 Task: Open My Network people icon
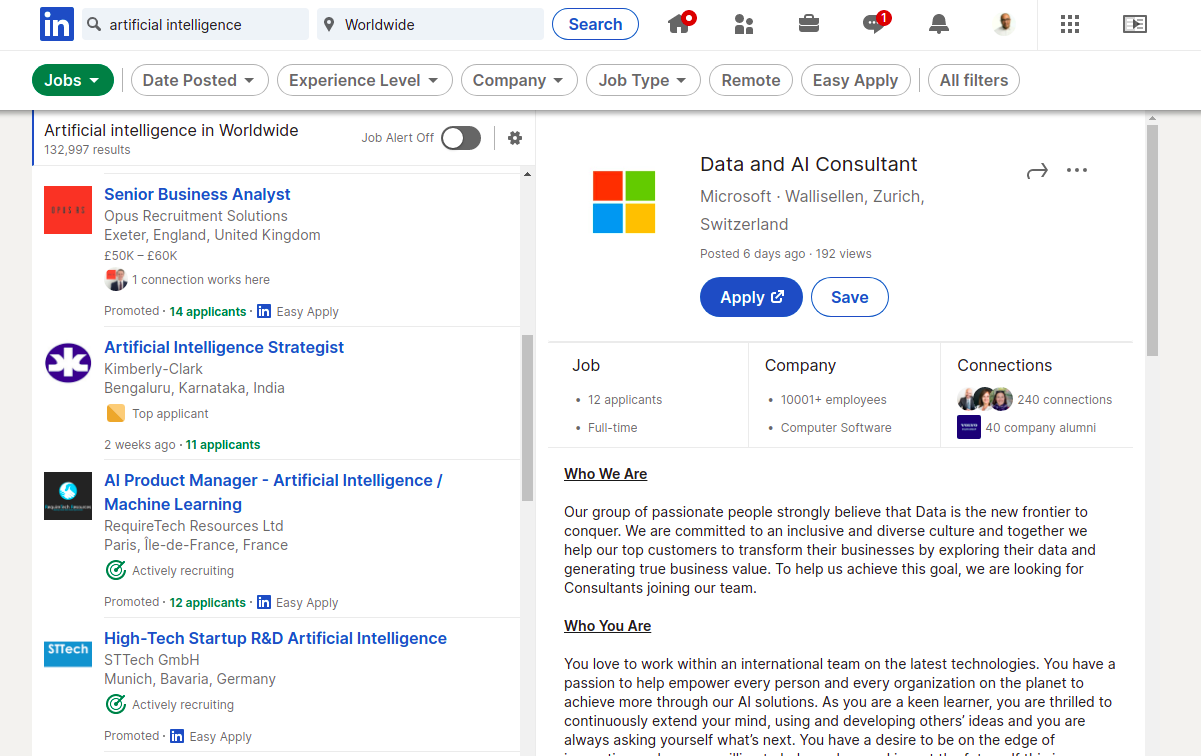(x=743, y=24)
